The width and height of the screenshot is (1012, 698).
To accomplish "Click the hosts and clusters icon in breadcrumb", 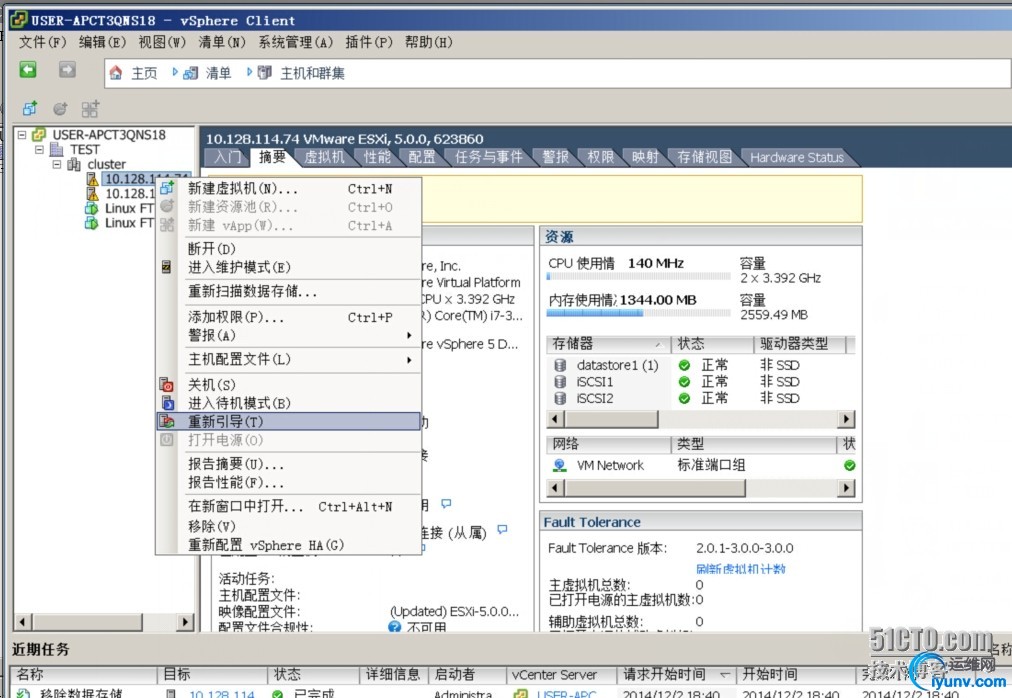I will [265, 73].
